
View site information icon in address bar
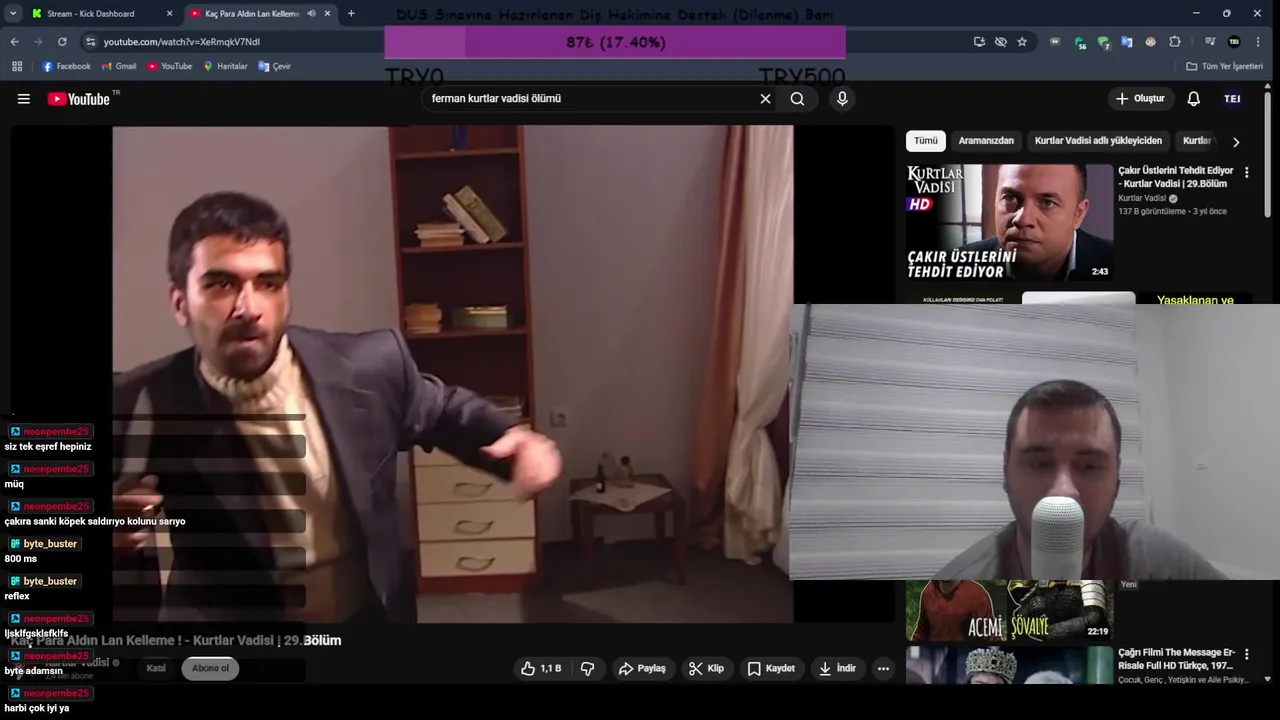click(91, 42)
